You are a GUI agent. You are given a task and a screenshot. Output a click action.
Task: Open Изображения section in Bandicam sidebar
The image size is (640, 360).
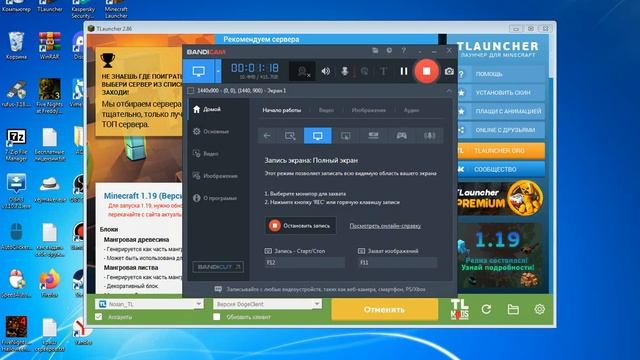coord(215,176)
